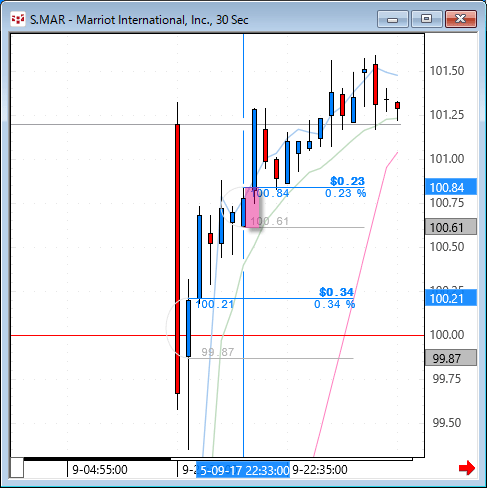Click the red arrow scroll-to-latest icon

(x=467, y=468)
